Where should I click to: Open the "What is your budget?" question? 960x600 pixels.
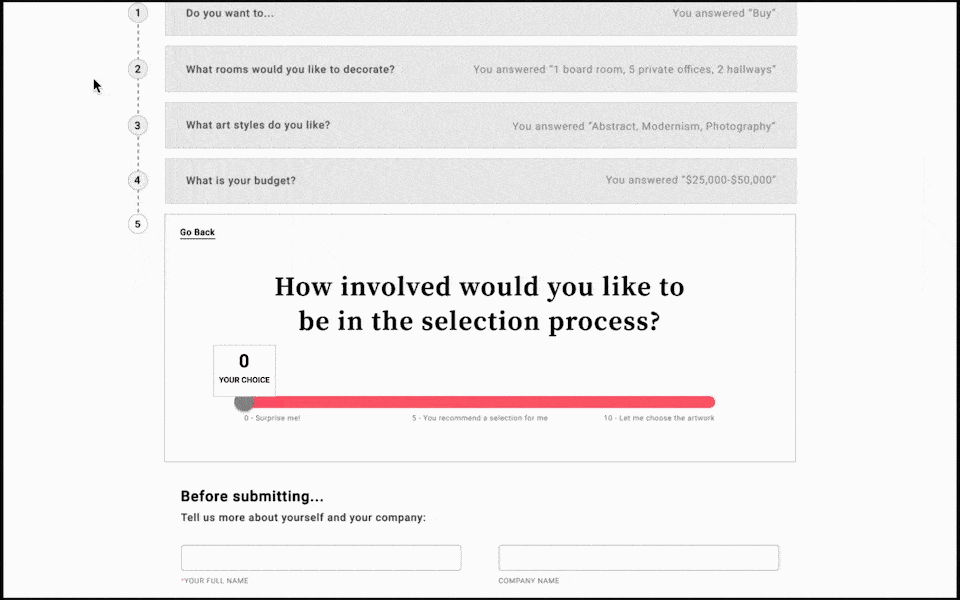(x=480, y=181)
